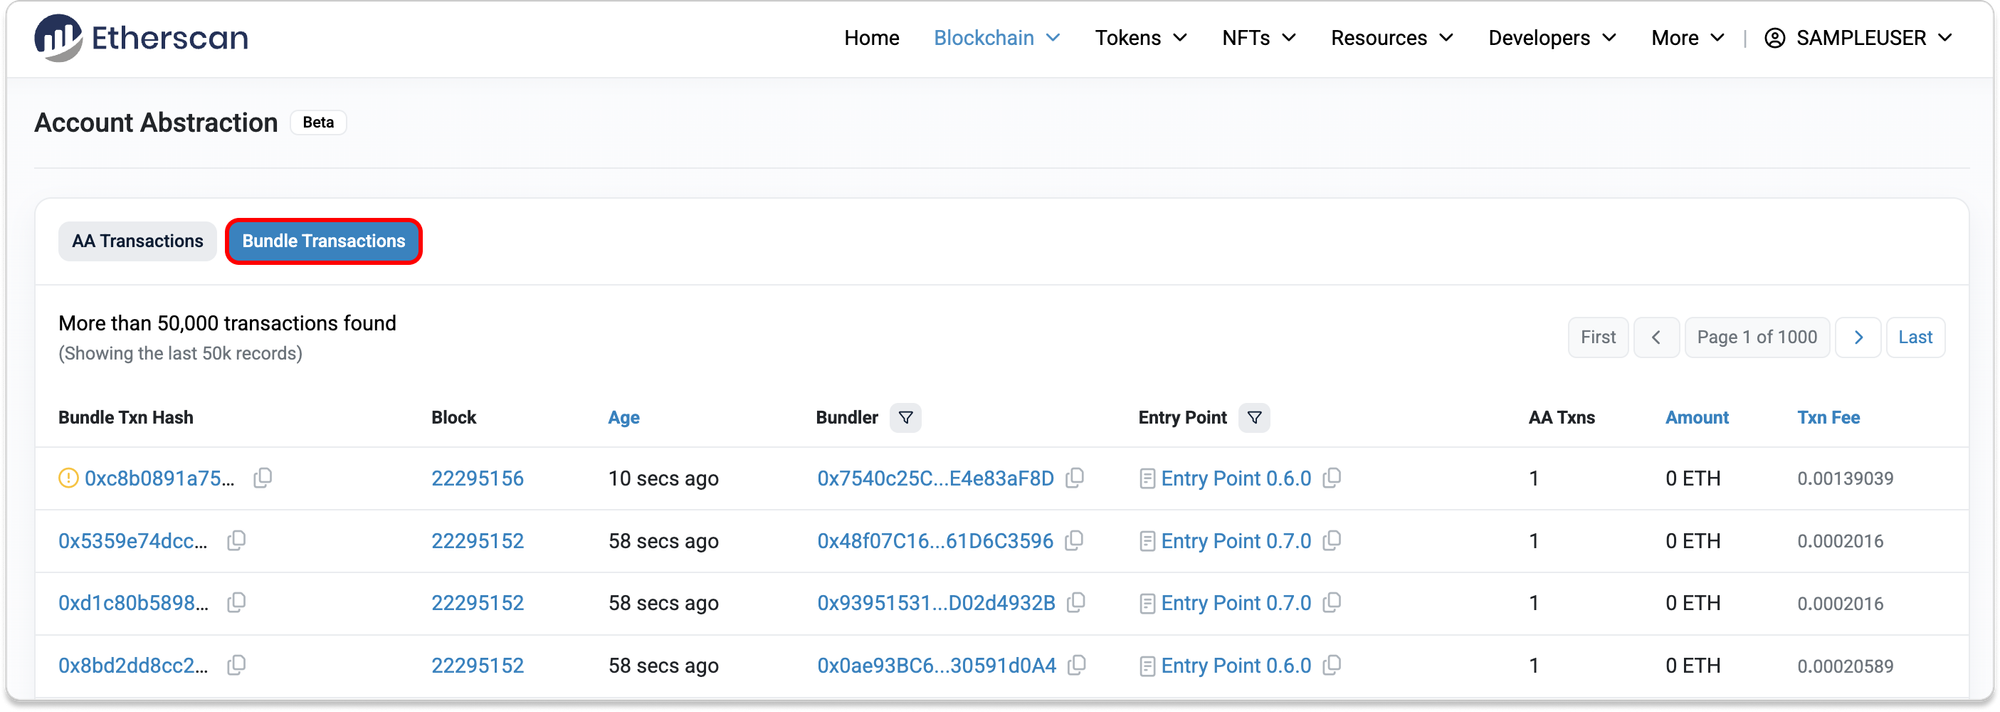Screen dimensions: 2000x712
Task: Copy bundler address 0x7540c25C...E4e83aF8D
Action: coord(1075,478)
